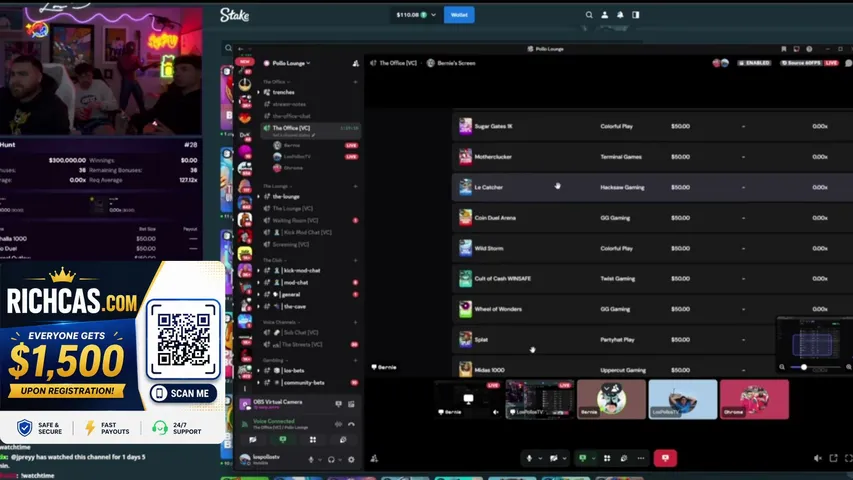This screenshot has width=853, height=480.
Task: Open general channel
Action: click(291, 294)
